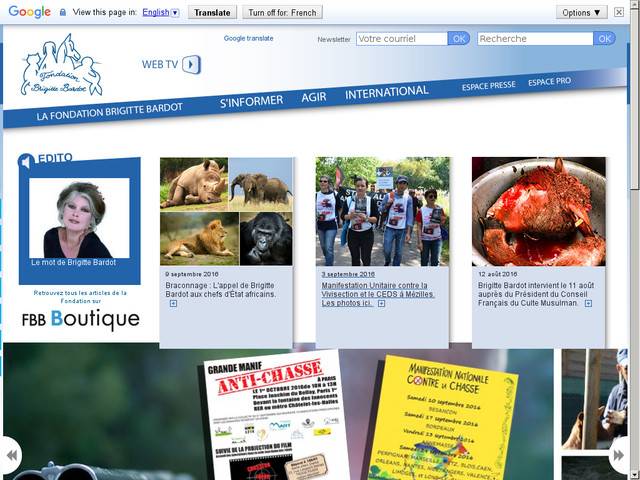Image resolution: width=640 pixels, height=480 pixels.
Task: Open Le mot de Brigitte Bardot
Action: click(x=73, y=262)
